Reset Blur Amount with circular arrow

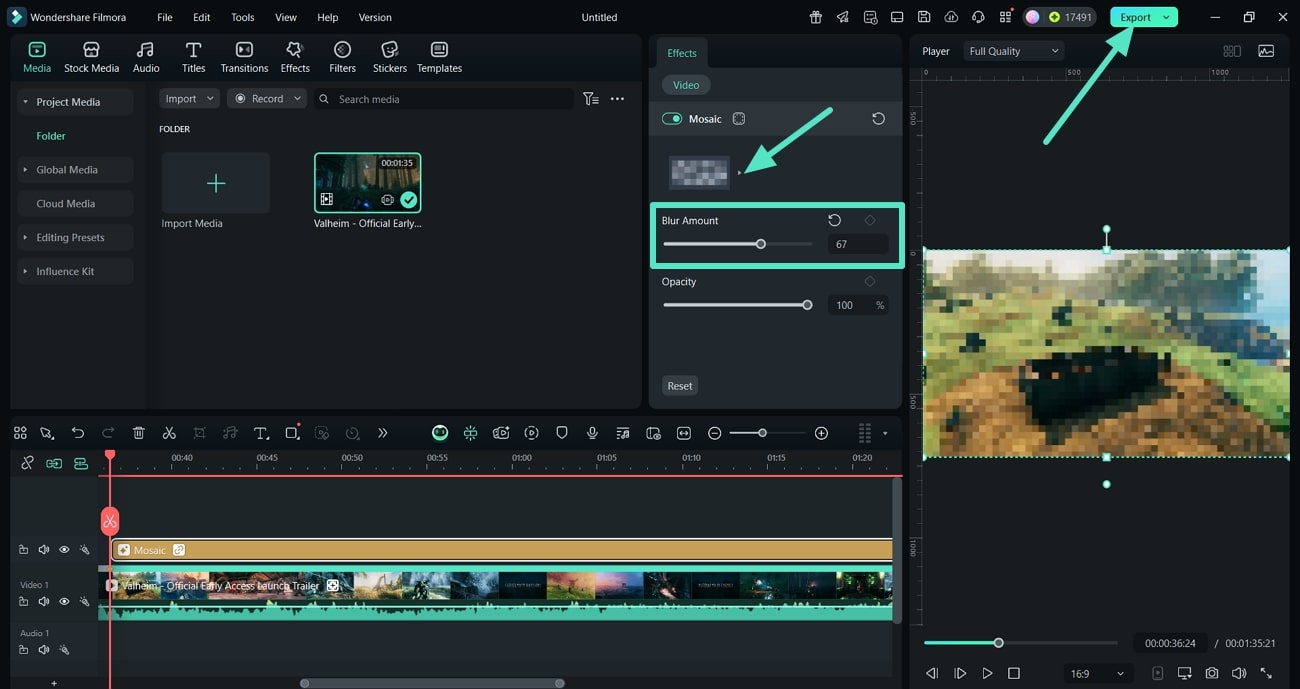[x=835, y=220]
